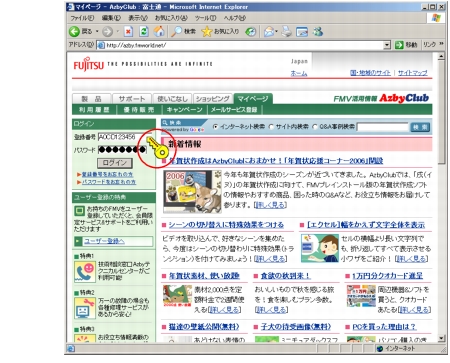Select the サイト内検索 radio button
450x363 pixels.
pos(271,127)
